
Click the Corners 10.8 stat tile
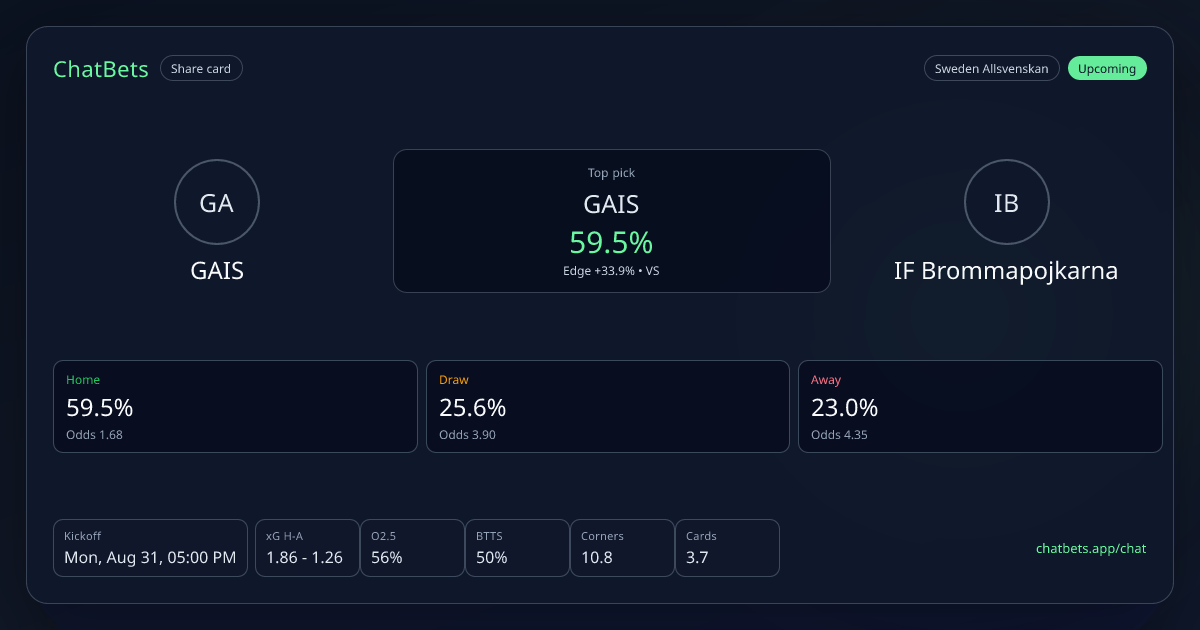[622, 548]
